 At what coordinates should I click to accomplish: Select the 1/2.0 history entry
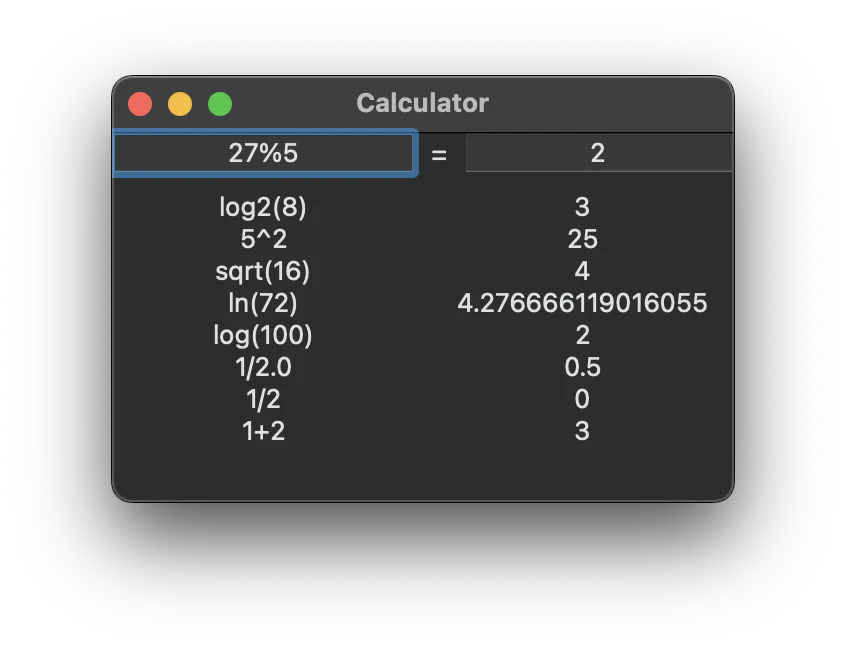[x=263, y=367]
